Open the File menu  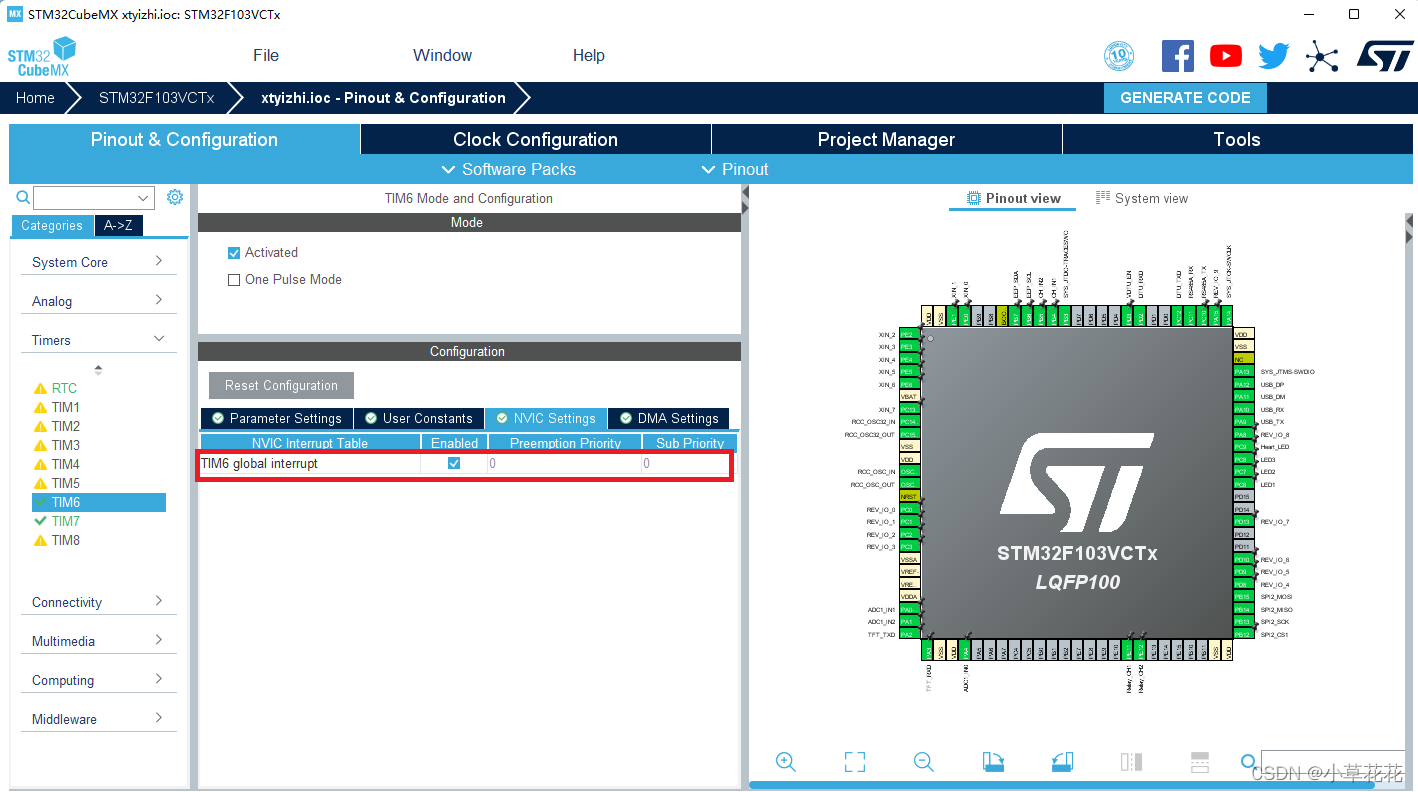coord(266,56)
